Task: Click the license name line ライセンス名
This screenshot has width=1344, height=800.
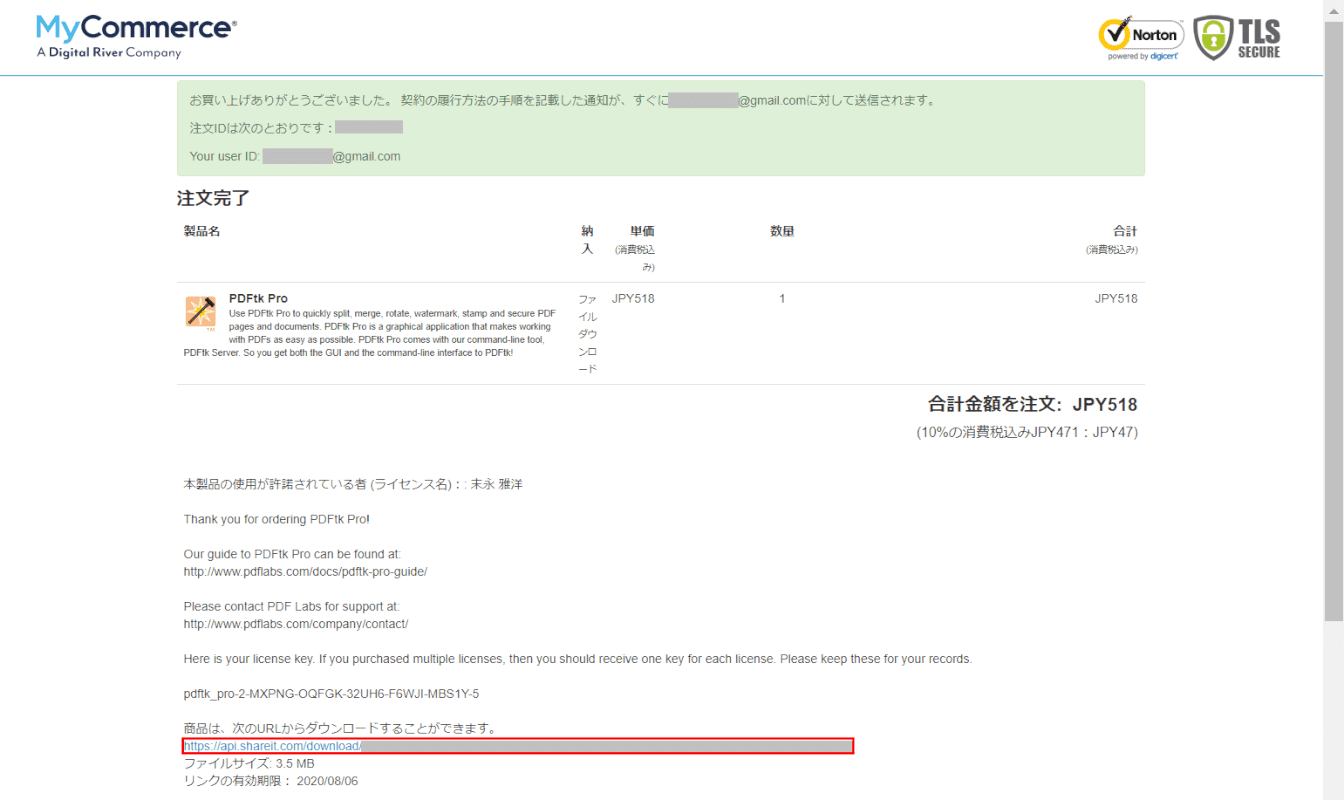Action: point(353,484)
